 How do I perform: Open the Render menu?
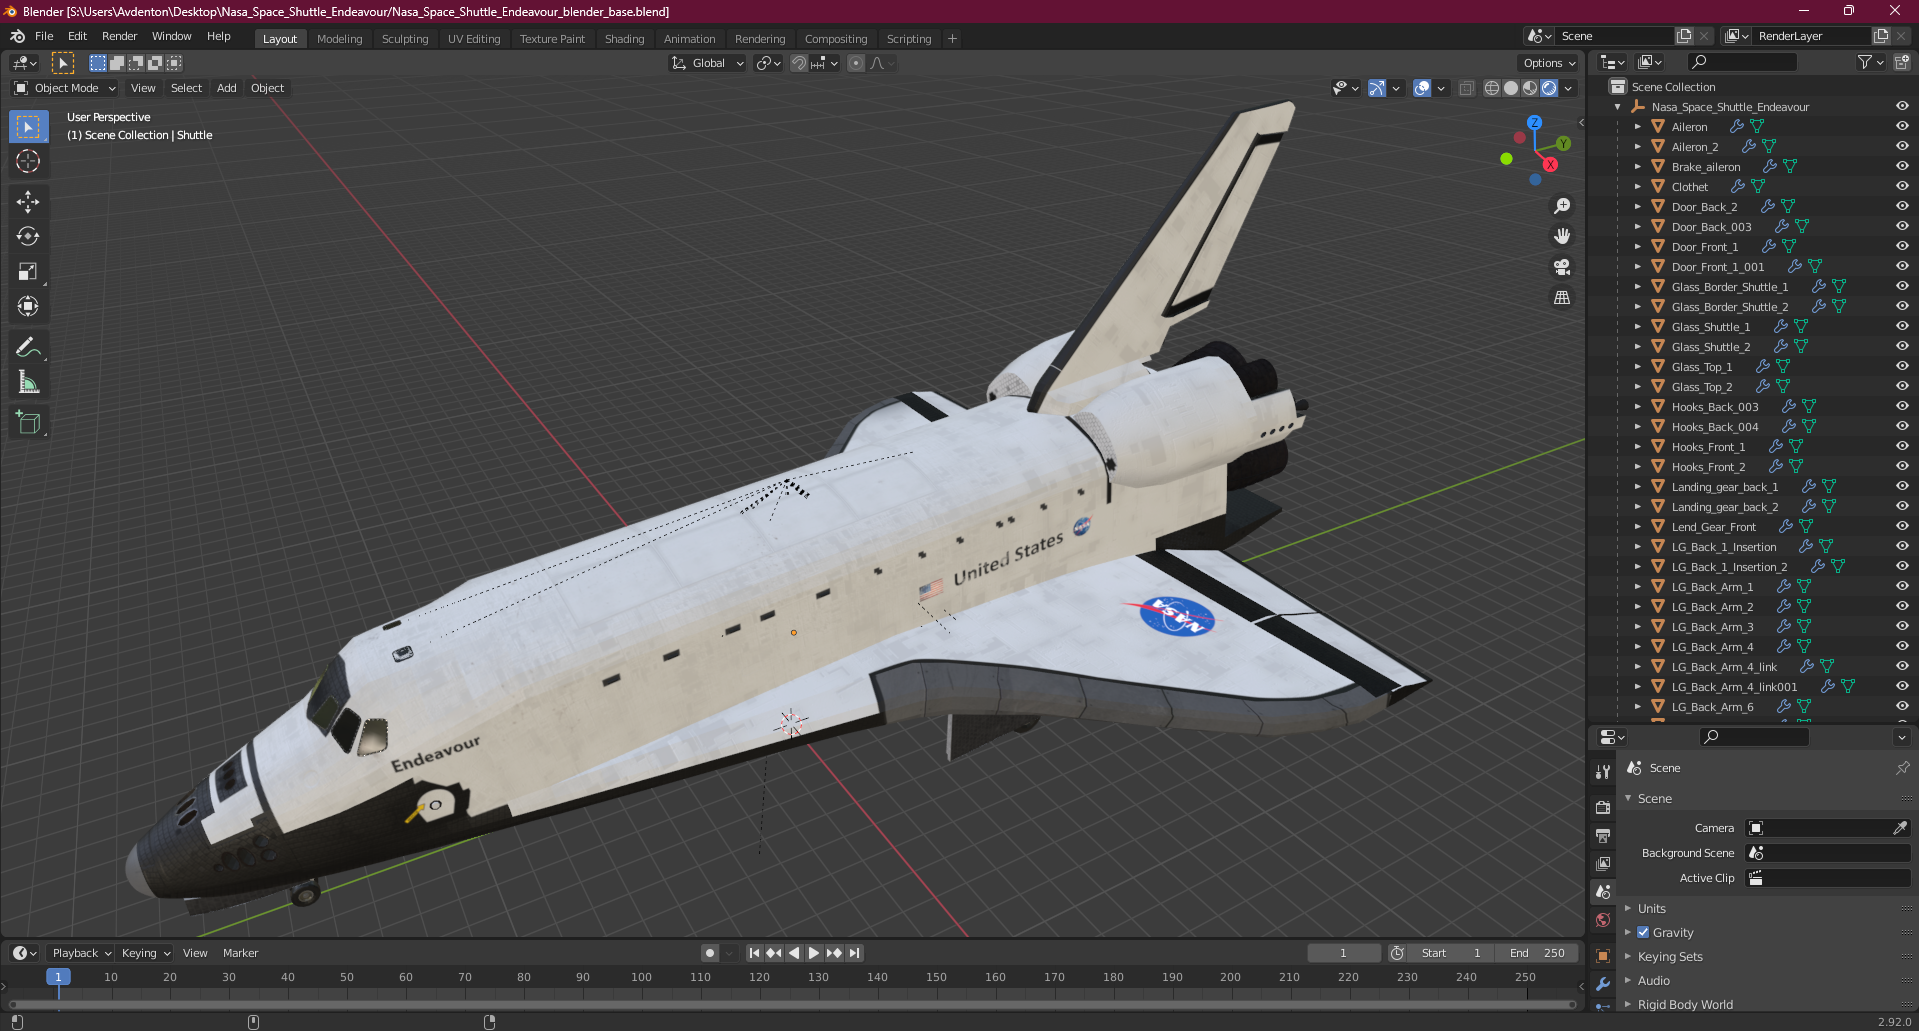point(119,36)
